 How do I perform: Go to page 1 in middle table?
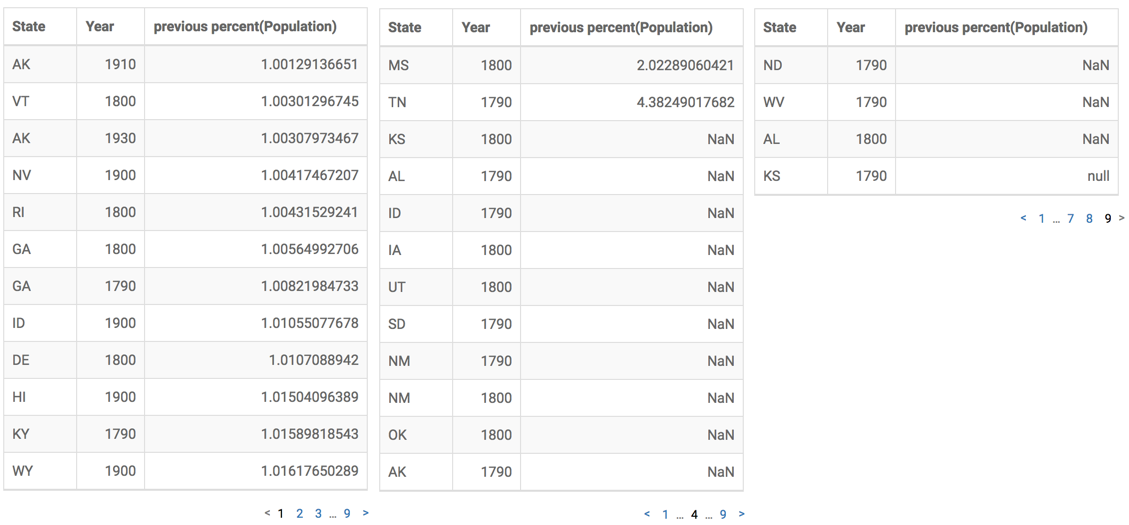665,514
